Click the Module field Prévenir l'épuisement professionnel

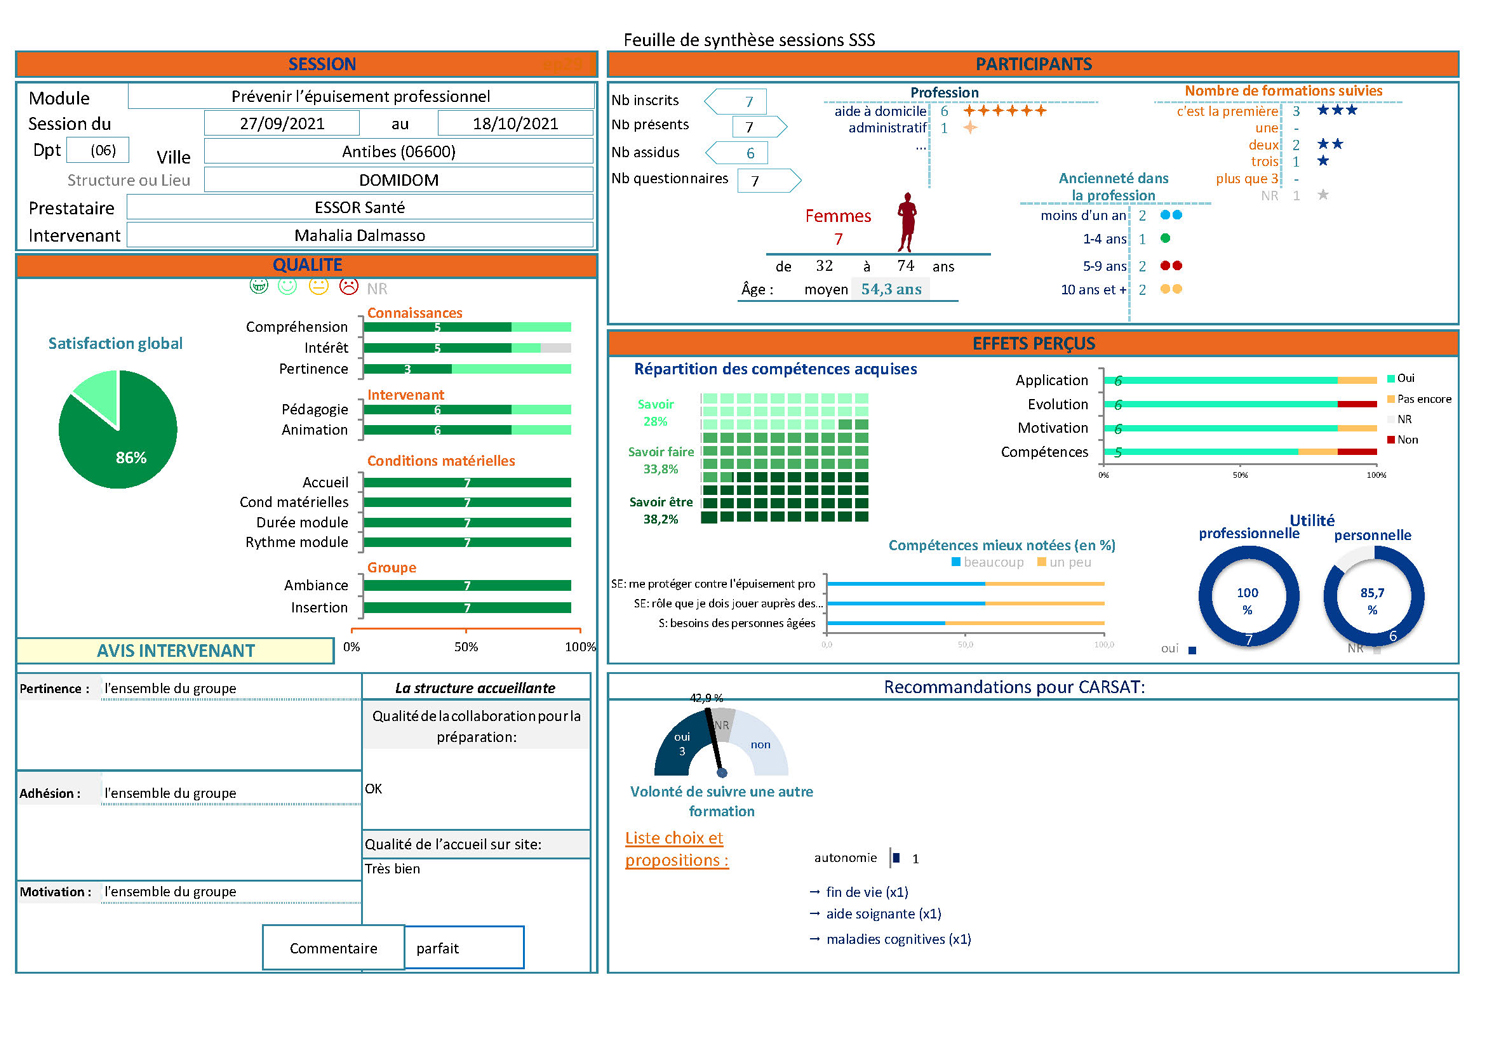point(361,96)
